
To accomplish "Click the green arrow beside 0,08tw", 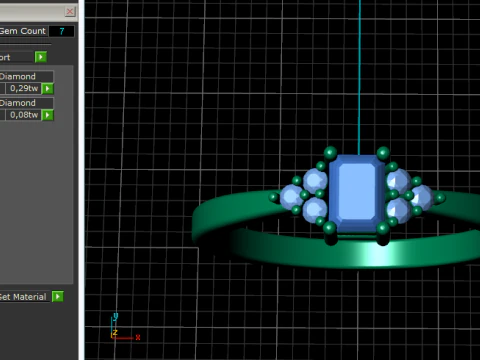I will point(48,115).
